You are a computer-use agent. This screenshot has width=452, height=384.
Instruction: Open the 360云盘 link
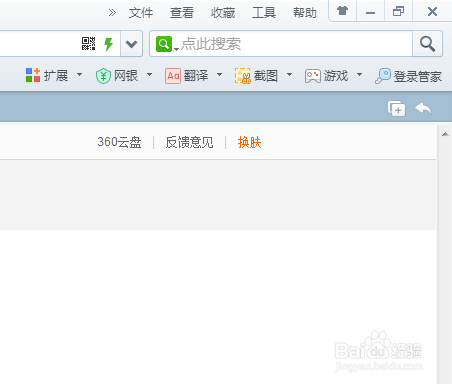click(119, 142)
